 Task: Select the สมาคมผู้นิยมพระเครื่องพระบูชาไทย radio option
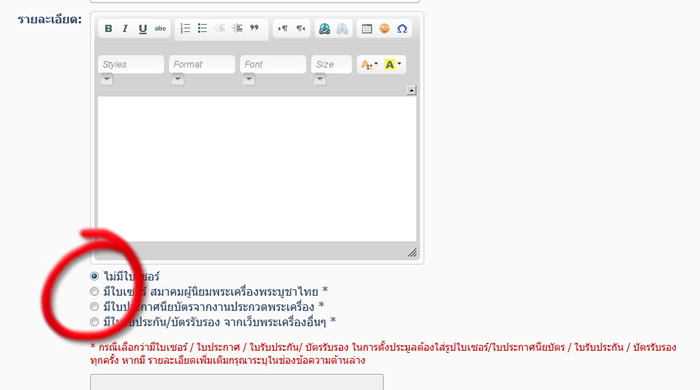pos(94,291)
